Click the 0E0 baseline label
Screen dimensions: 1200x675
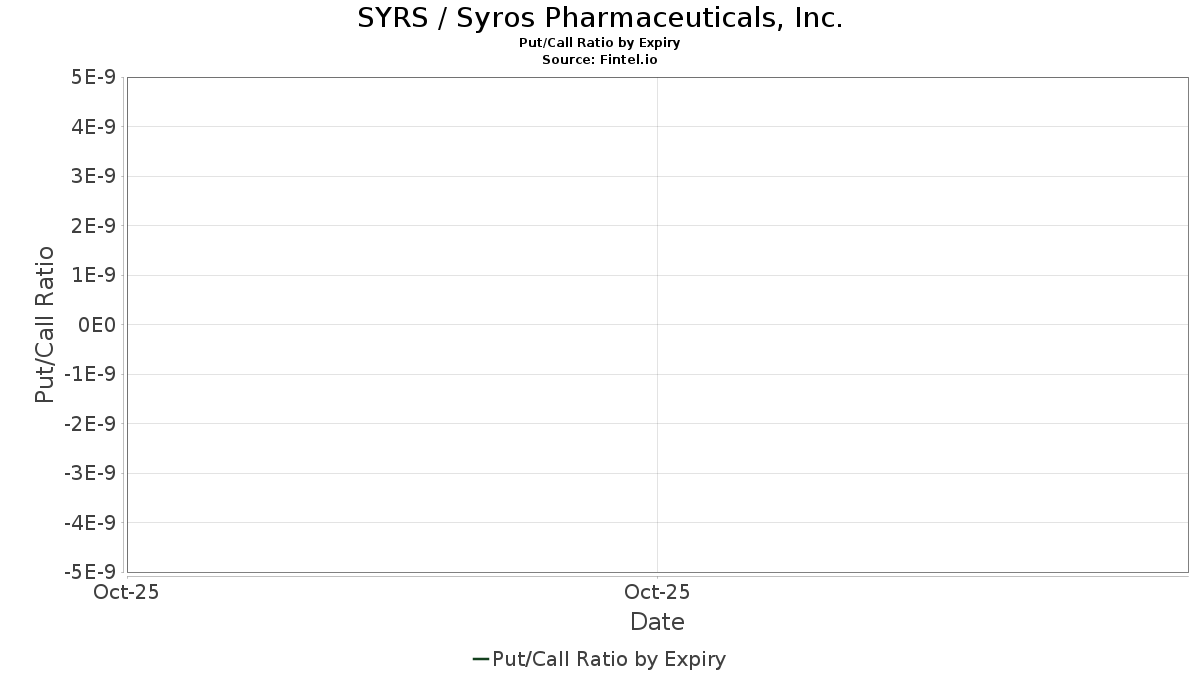(99, 325)
